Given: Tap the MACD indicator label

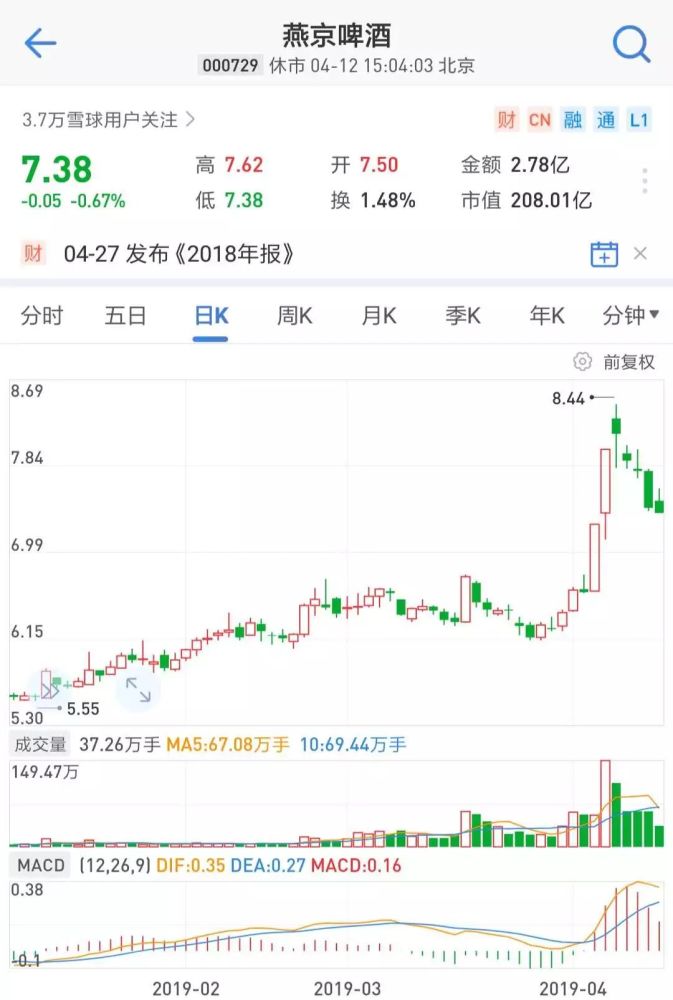Looking at the screenshot, I should pos(41,865).
